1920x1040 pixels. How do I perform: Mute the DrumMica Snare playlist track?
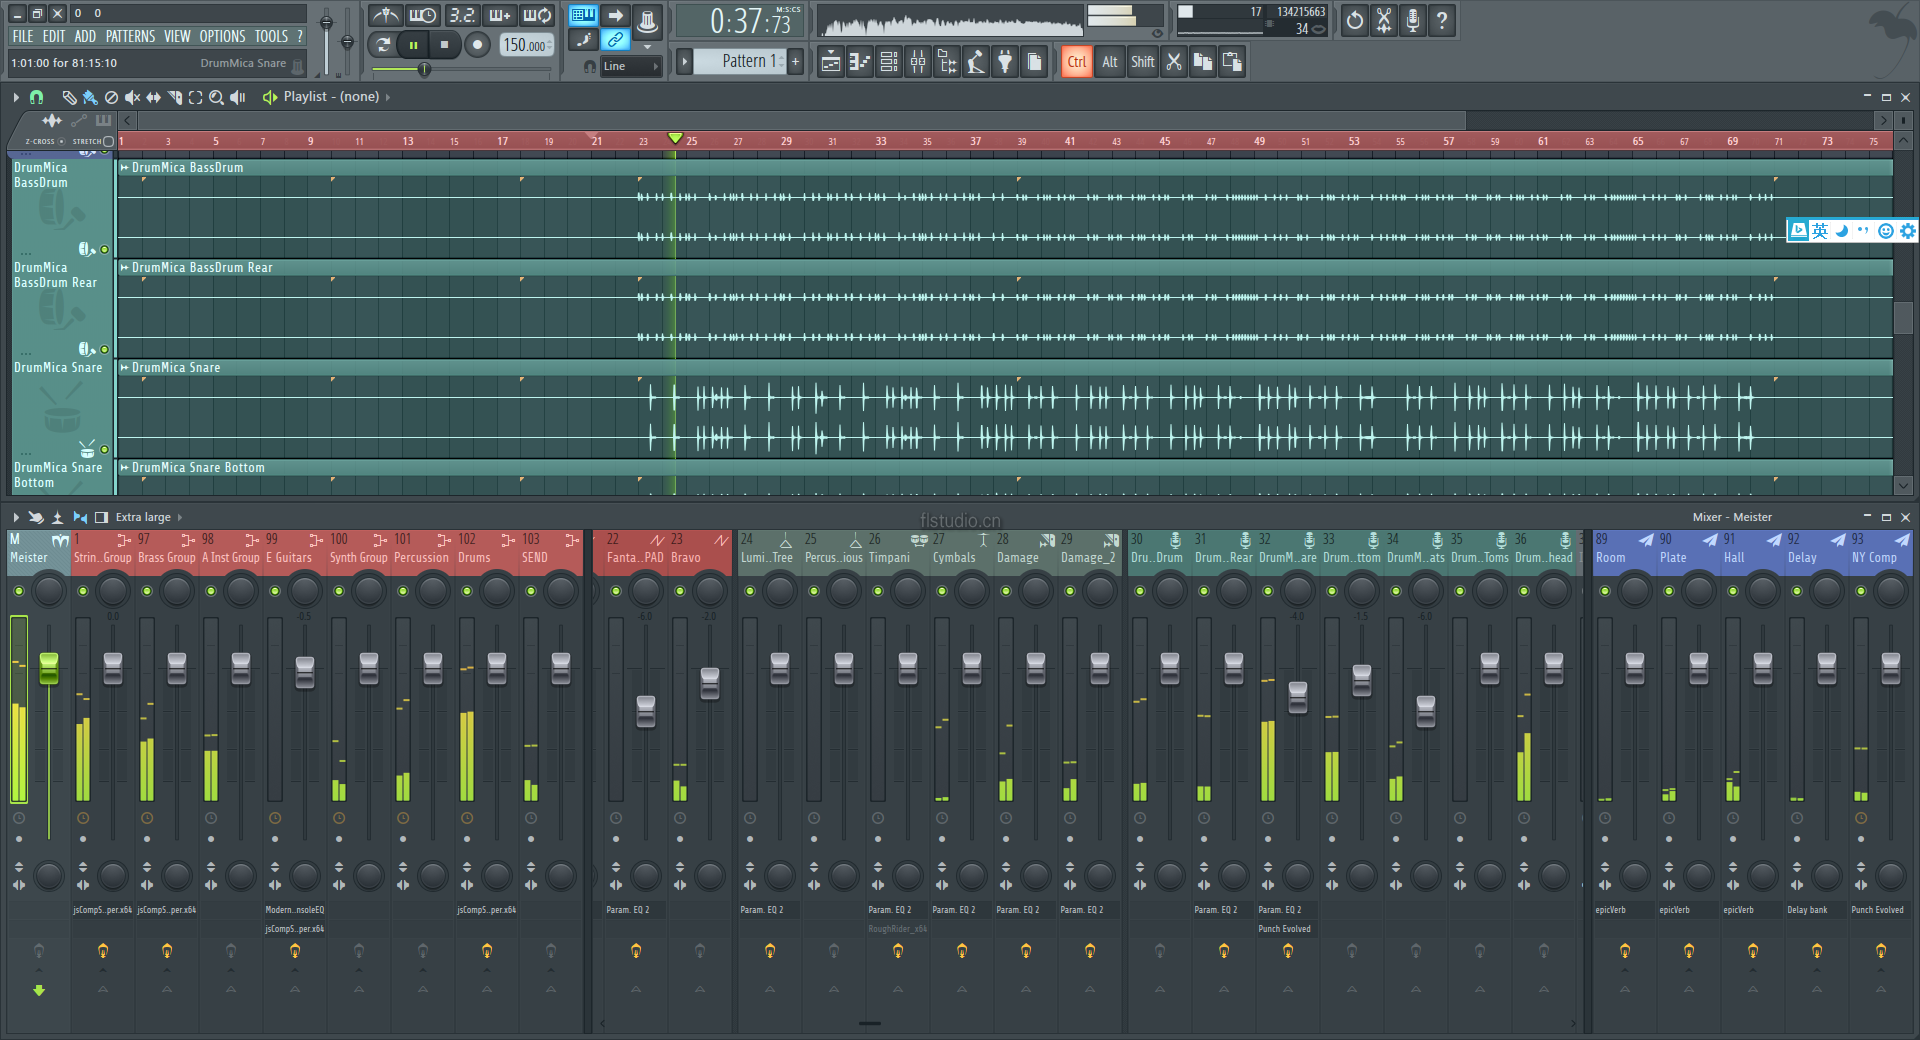104,449
